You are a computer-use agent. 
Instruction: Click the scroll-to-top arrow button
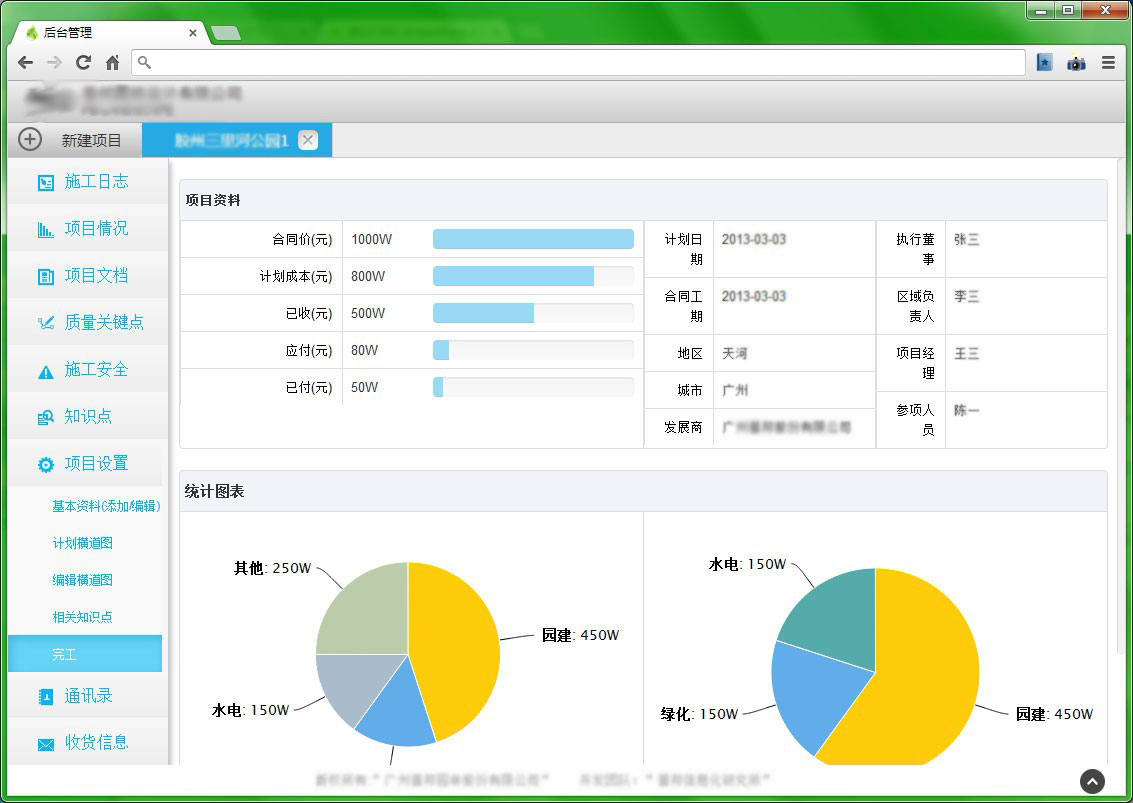pos(1092,781)
